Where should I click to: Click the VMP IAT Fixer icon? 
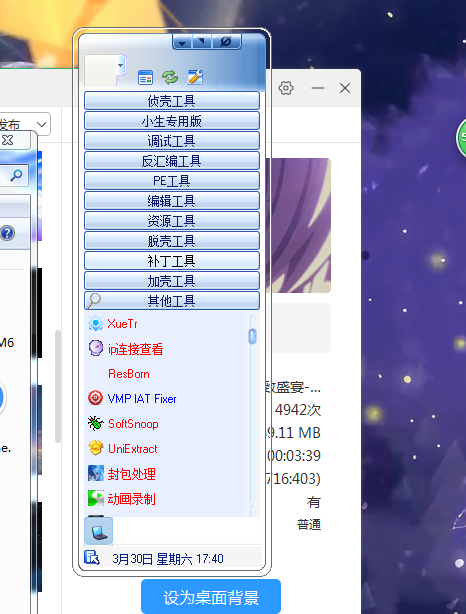click(x=96, y=398)
